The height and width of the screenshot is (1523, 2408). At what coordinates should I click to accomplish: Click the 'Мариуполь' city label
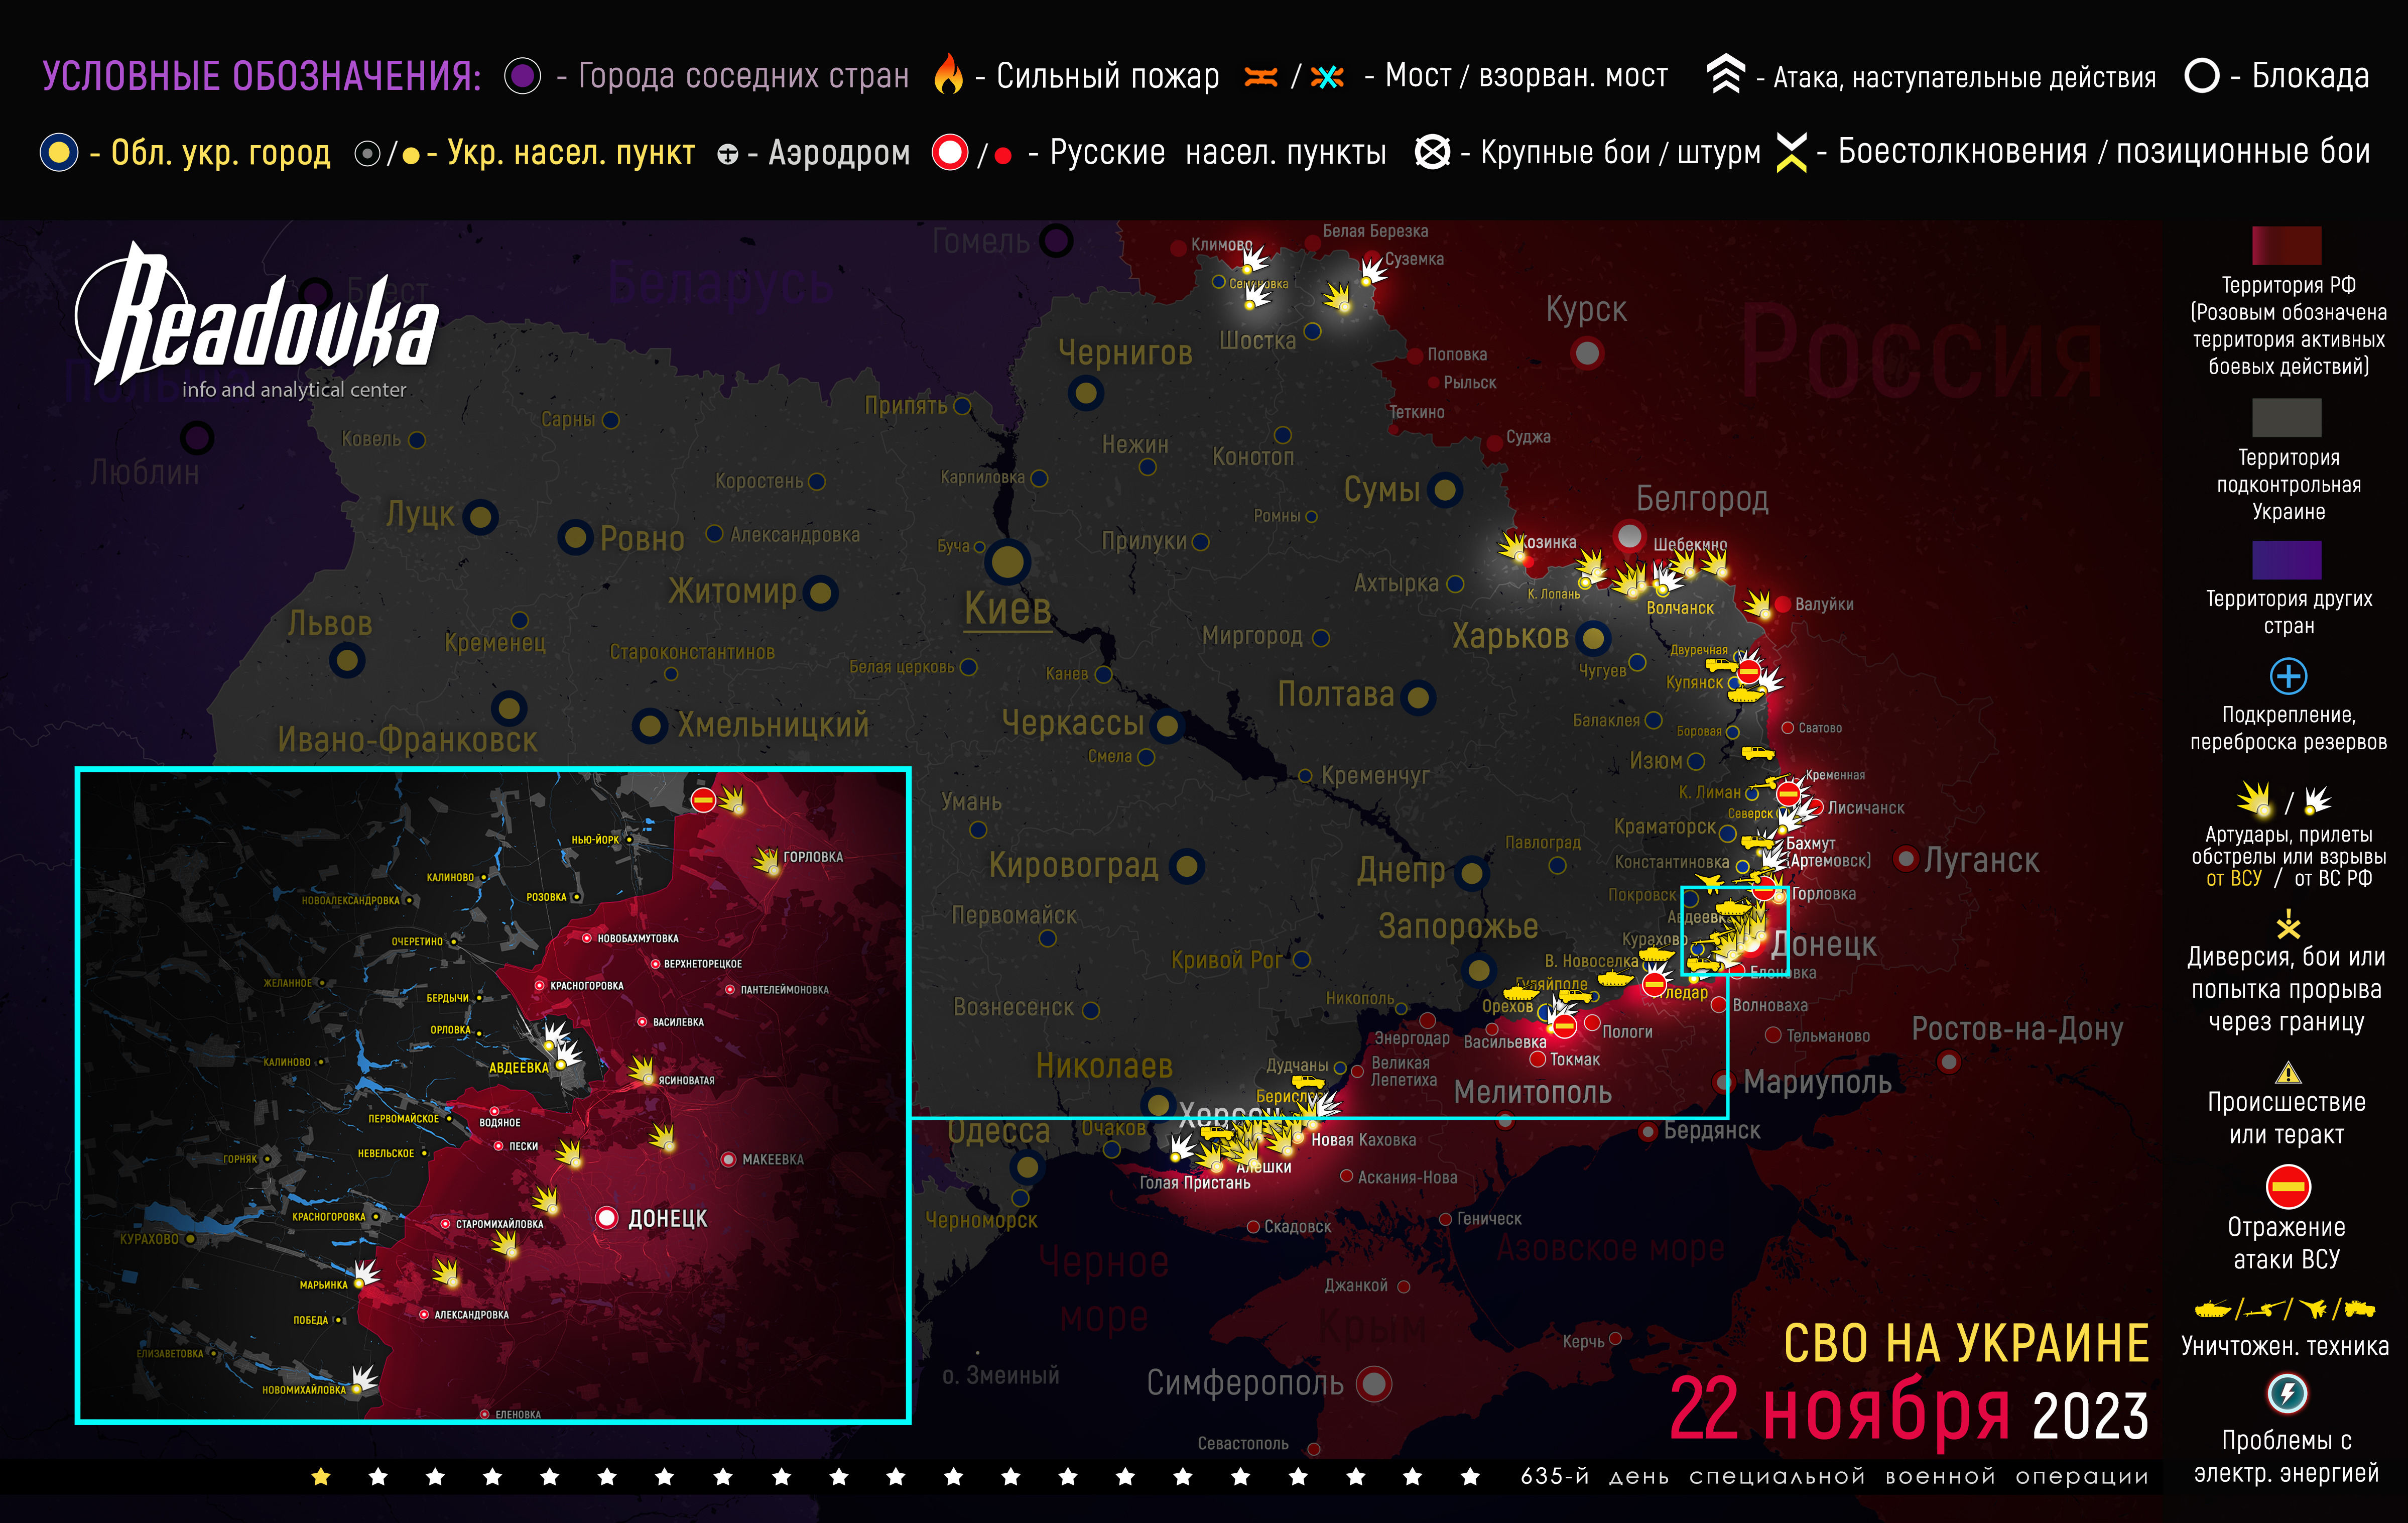1818,1082
